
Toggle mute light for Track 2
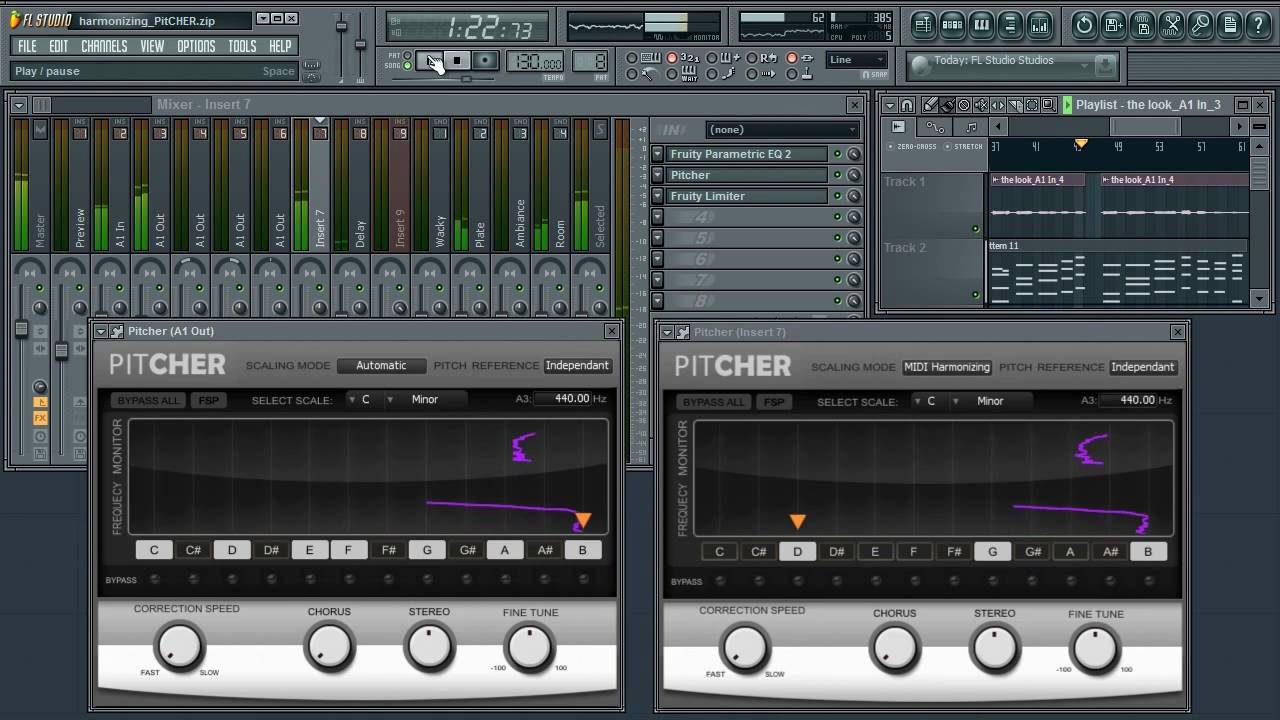click(976, 294)
